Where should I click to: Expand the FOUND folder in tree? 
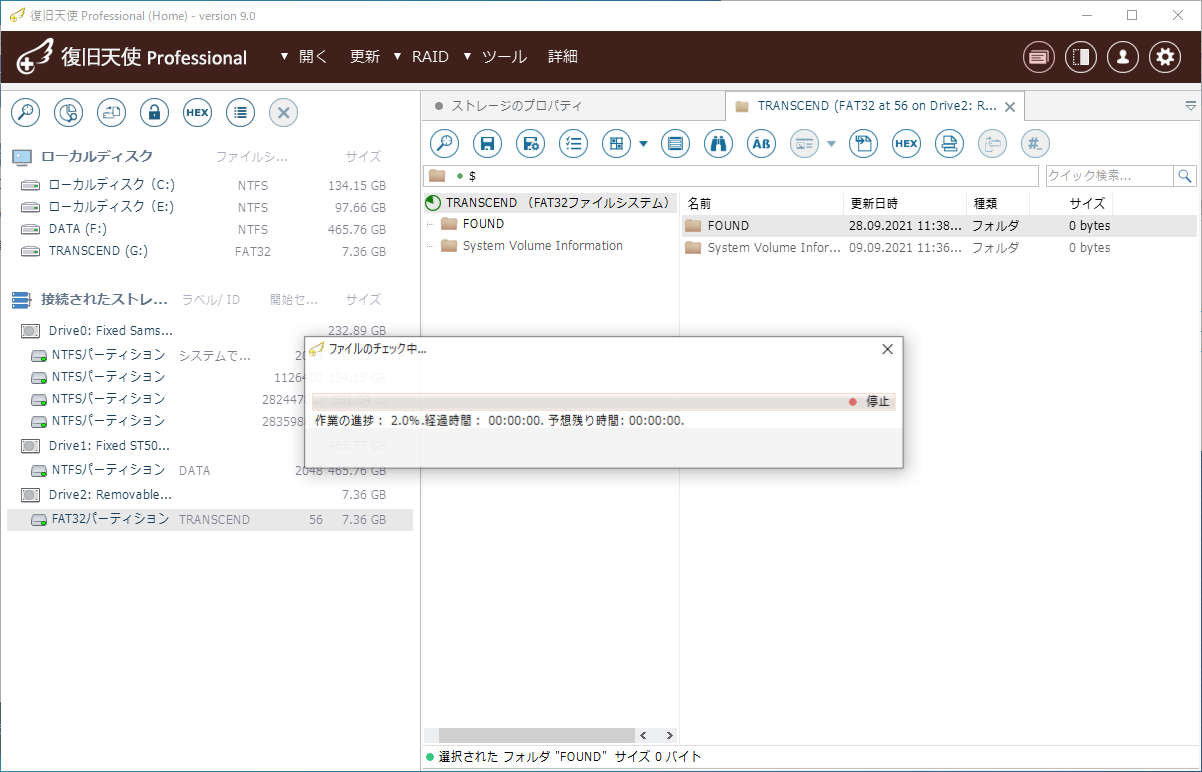(430, 224)
